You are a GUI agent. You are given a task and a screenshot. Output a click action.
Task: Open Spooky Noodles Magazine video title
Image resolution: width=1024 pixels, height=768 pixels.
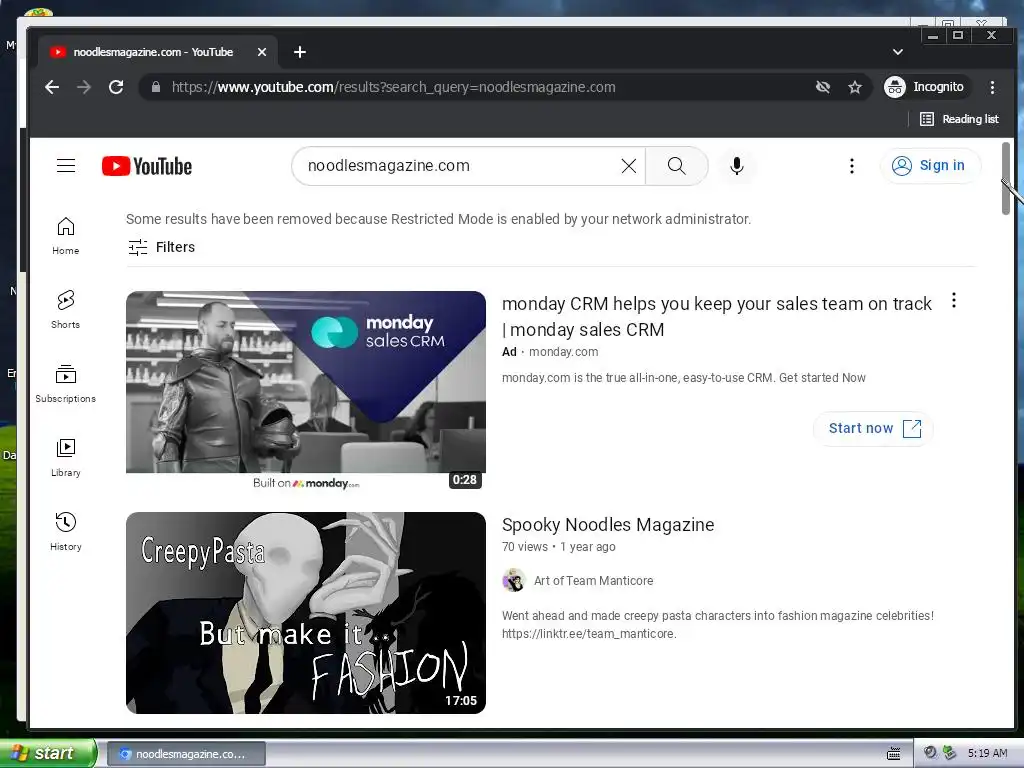click(x=608, y=525)
